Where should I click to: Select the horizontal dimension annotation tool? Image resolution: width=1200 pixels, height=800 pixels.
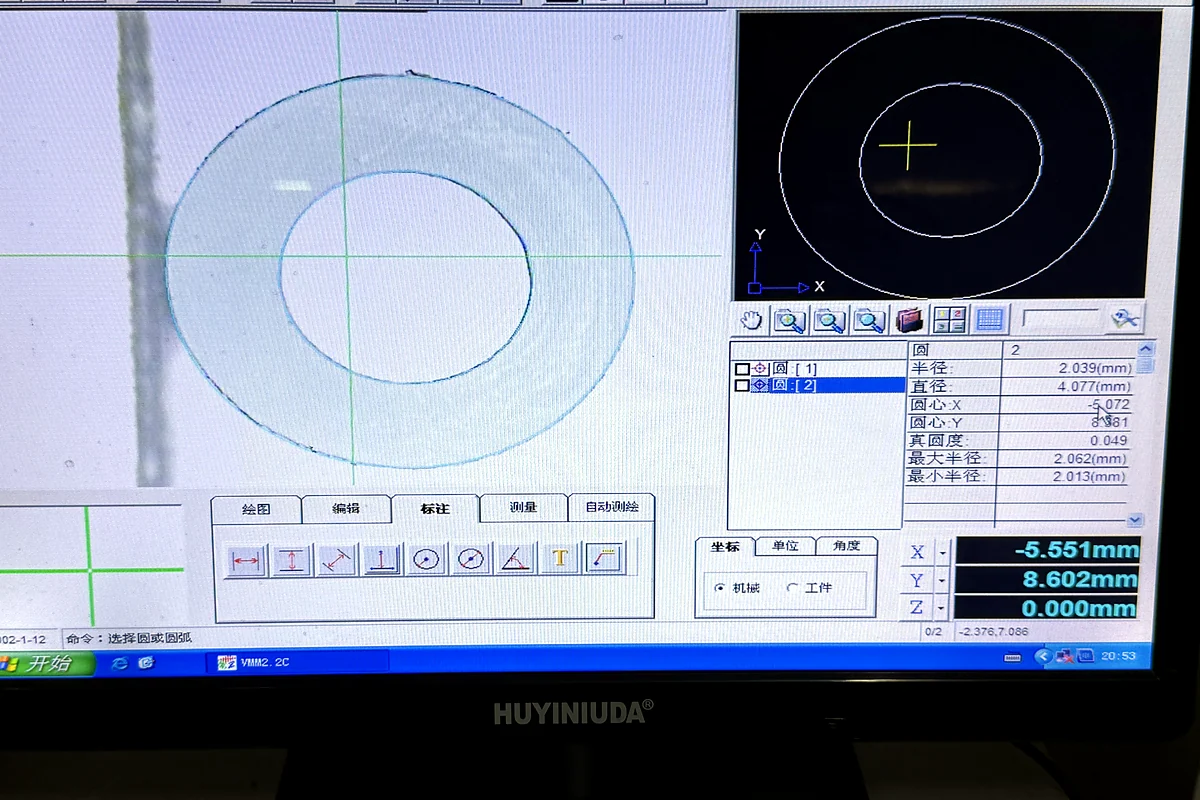coord(245,560)
